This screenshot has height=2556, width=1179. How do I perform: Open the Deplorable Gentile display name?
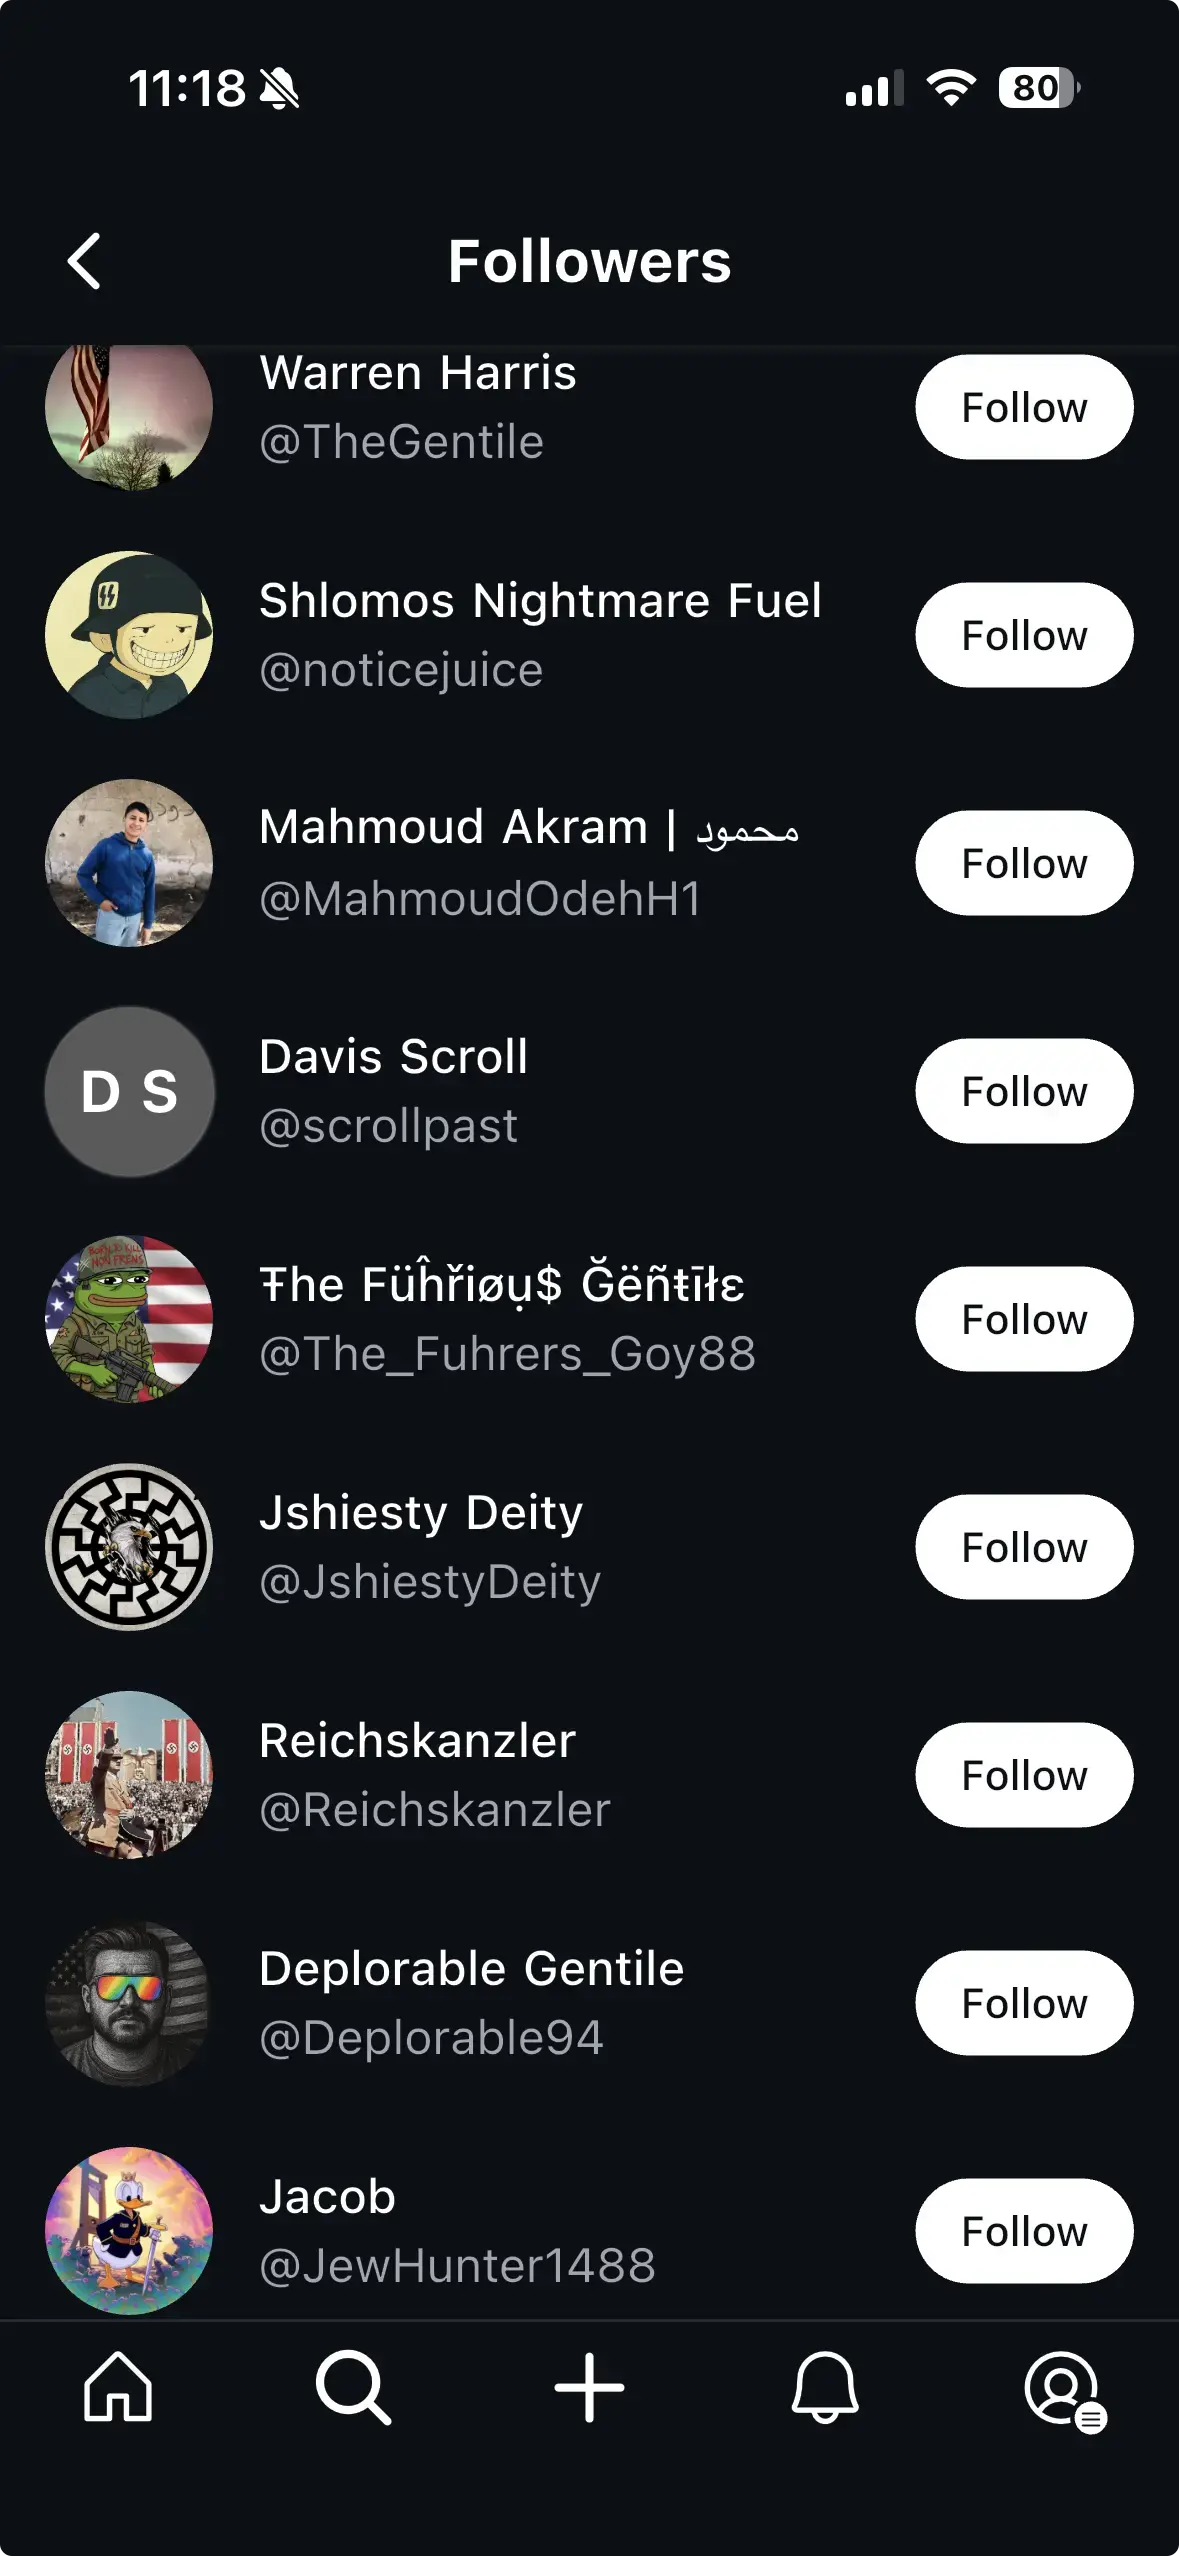point(471,1968)
